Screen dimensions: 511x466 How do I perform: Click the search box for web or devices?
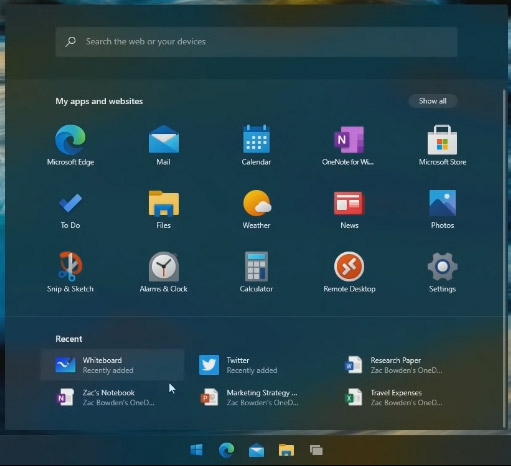[x=256, y=42]
